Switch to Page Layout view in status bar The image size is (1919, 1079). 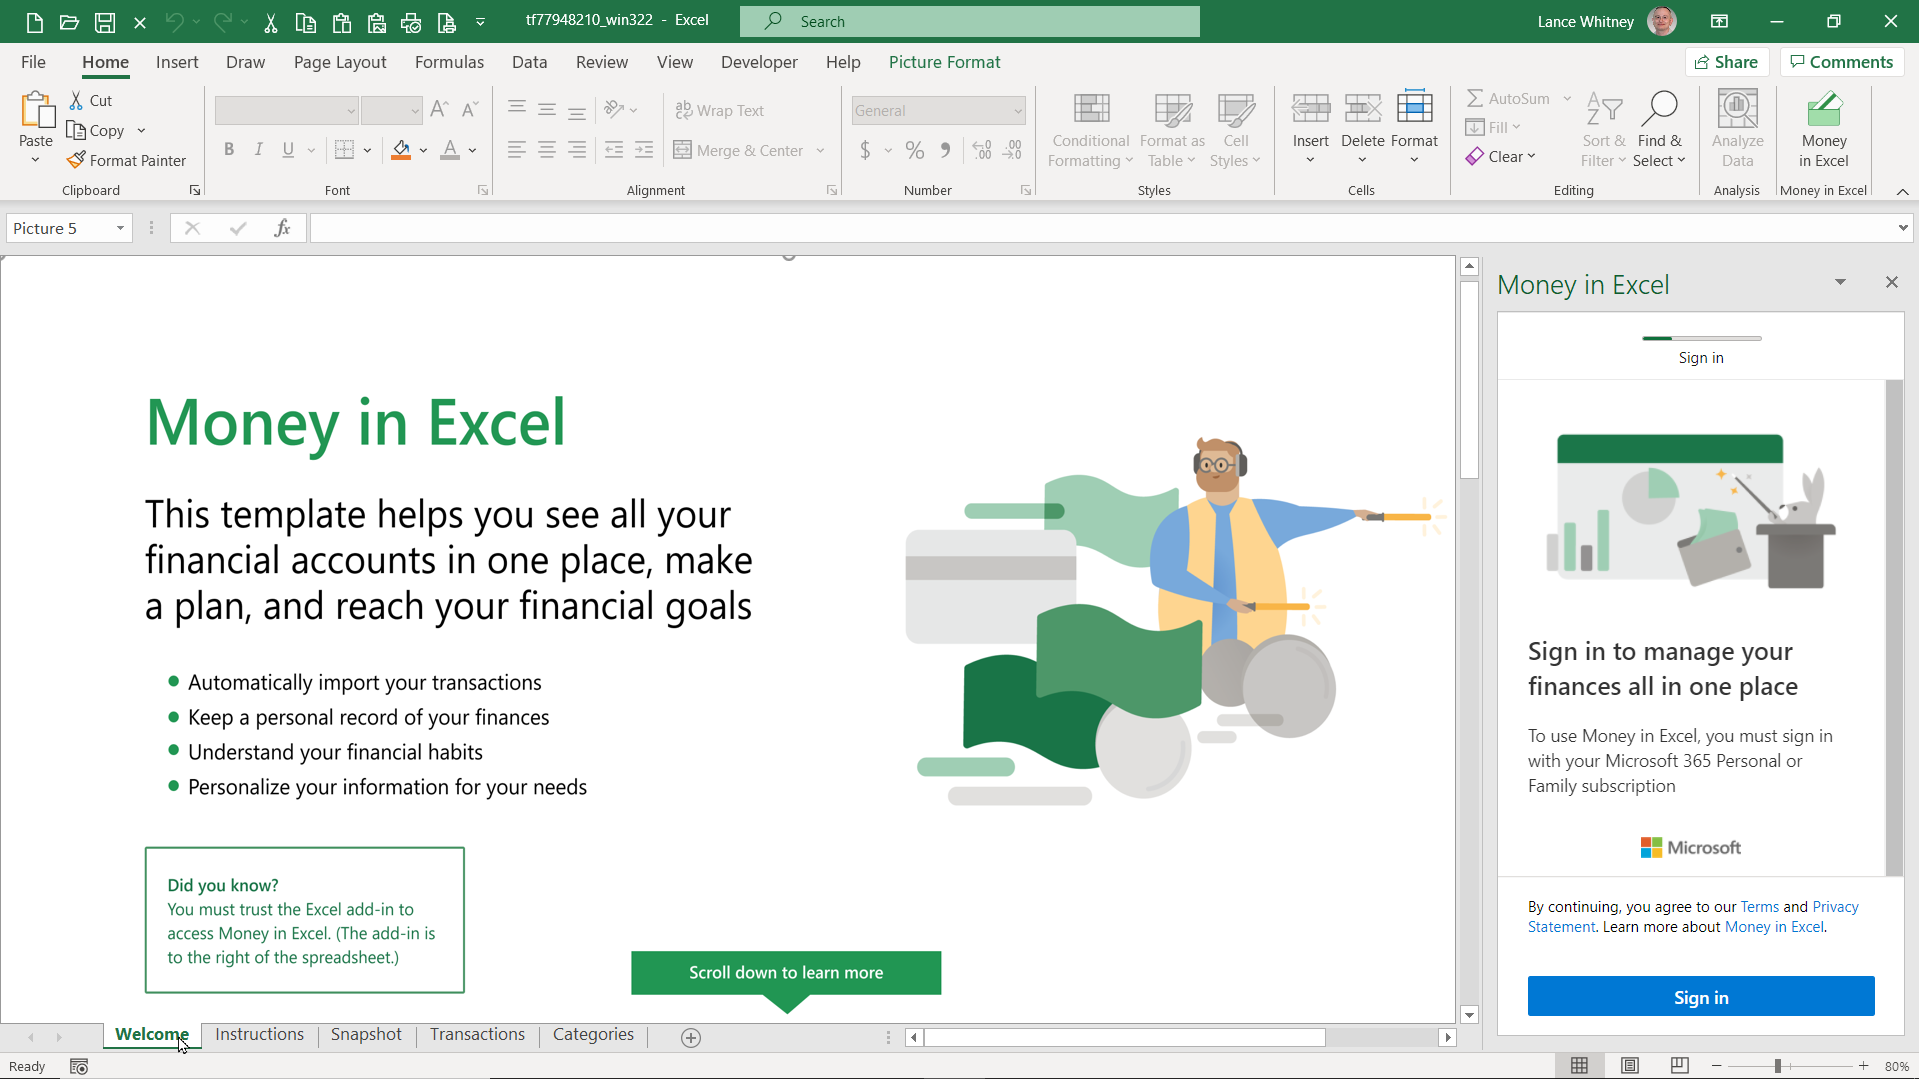coord(1629,1066)
